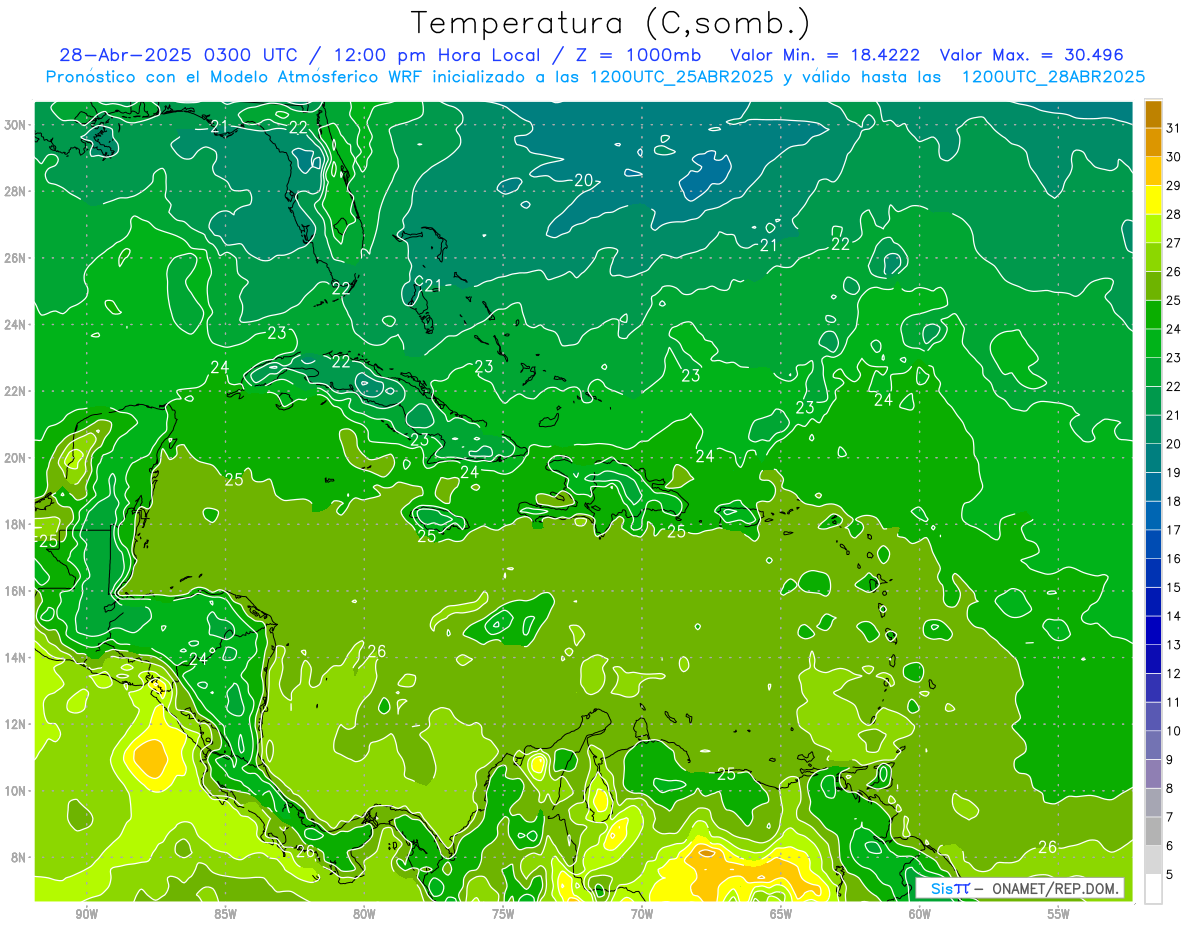This screenshot has height=927, width=1200.
Task: Click the teal legend swatch between 19 and 20
Action: point(1153,458)
